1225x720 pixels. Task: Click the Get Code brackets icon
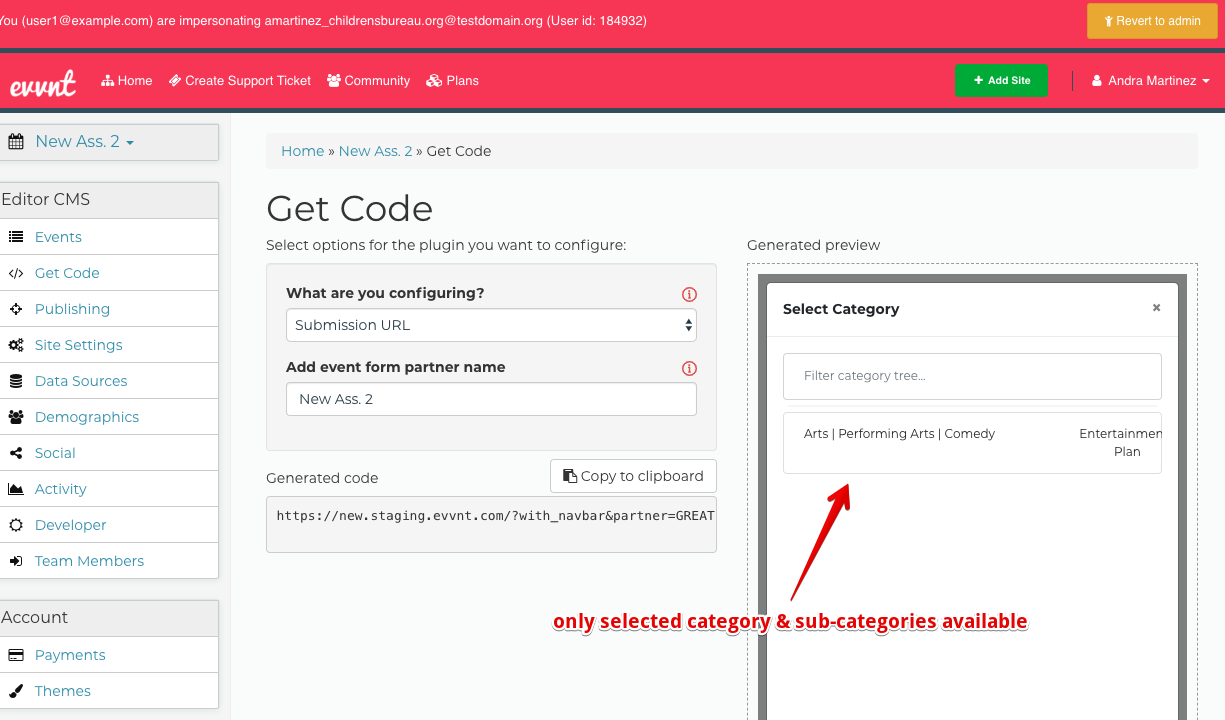click(16, 273)
